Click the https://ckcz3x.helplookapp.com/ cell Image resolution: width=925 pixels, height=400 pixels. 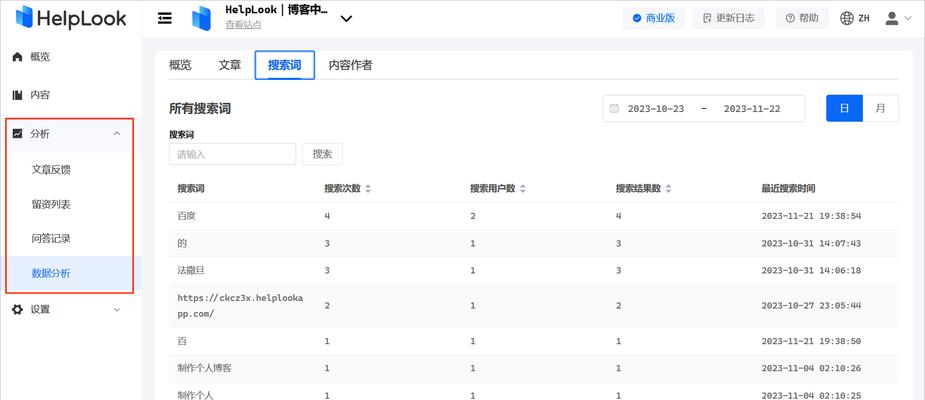point(240,306)
